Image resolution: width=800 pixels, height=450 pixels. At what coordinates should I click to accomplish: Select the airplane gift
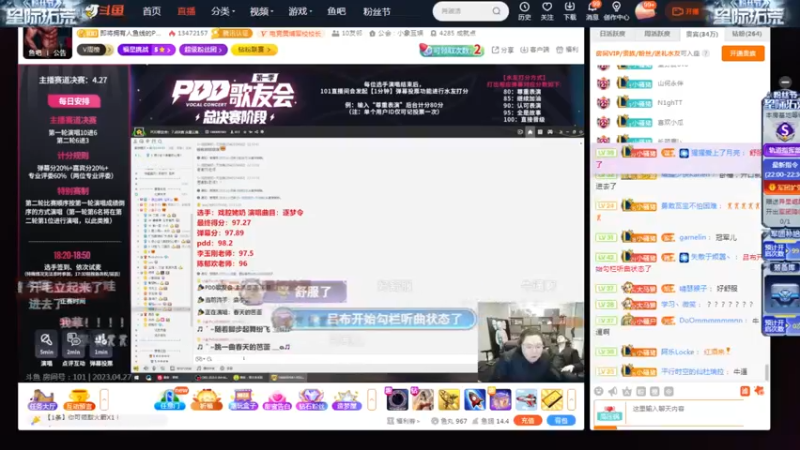tap(526, 399)
